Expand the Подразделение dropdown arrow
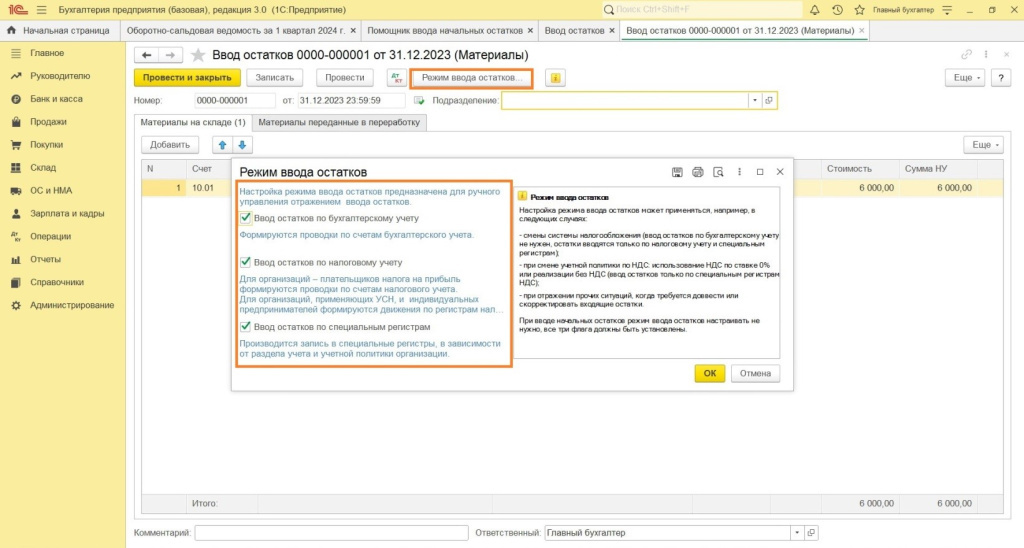The image size is (1024, 548). [754, 101]
